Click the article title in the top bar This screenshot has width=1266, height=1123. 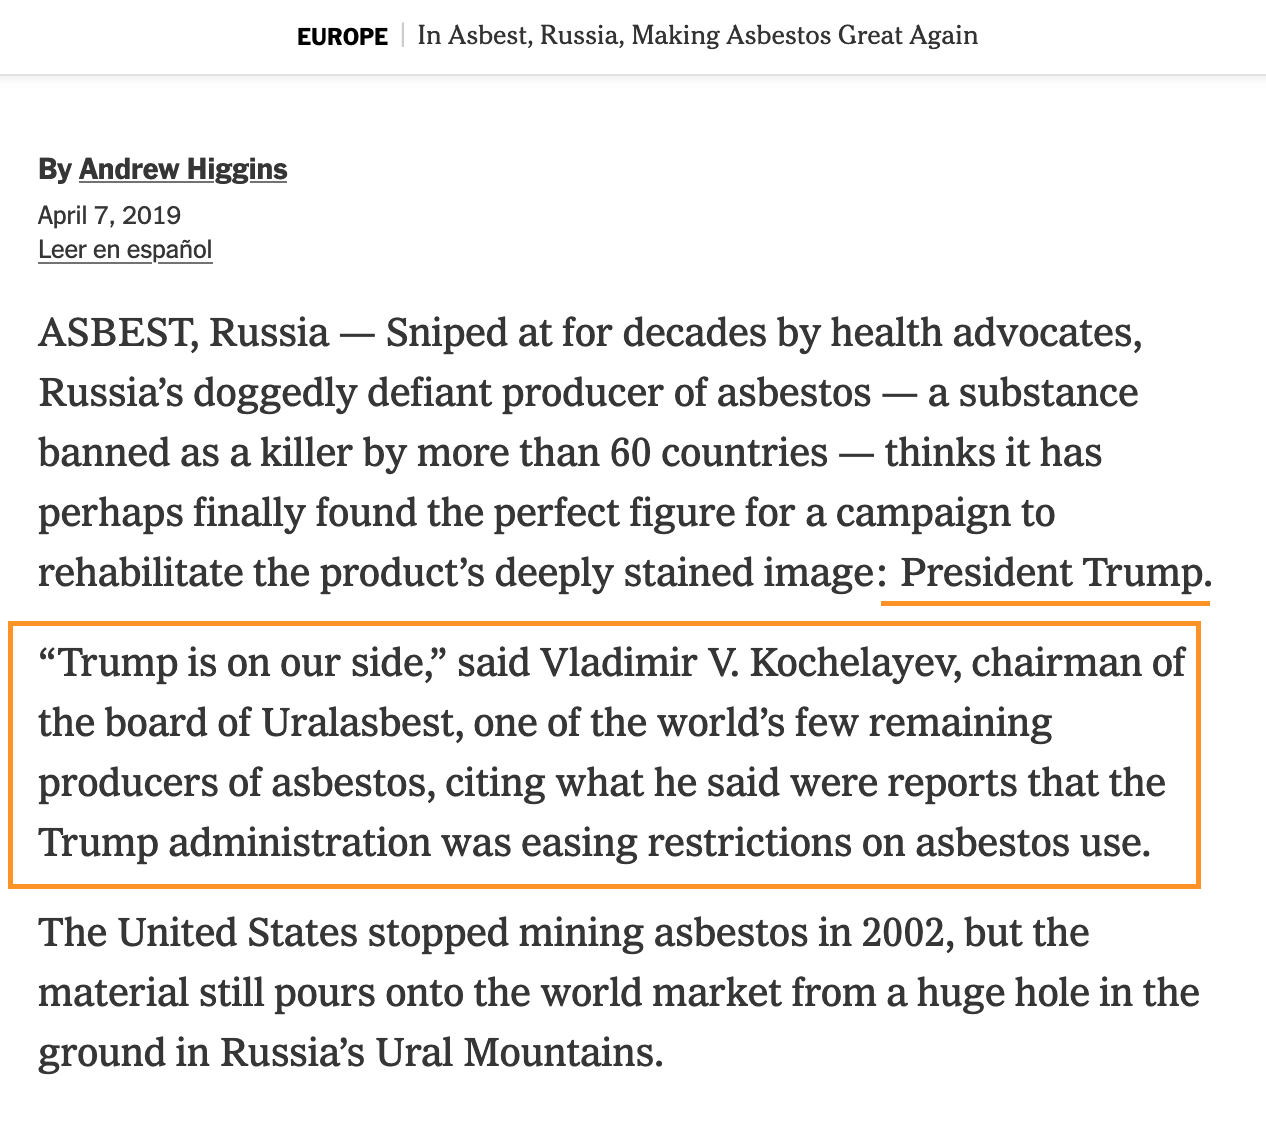pos(697,36)
